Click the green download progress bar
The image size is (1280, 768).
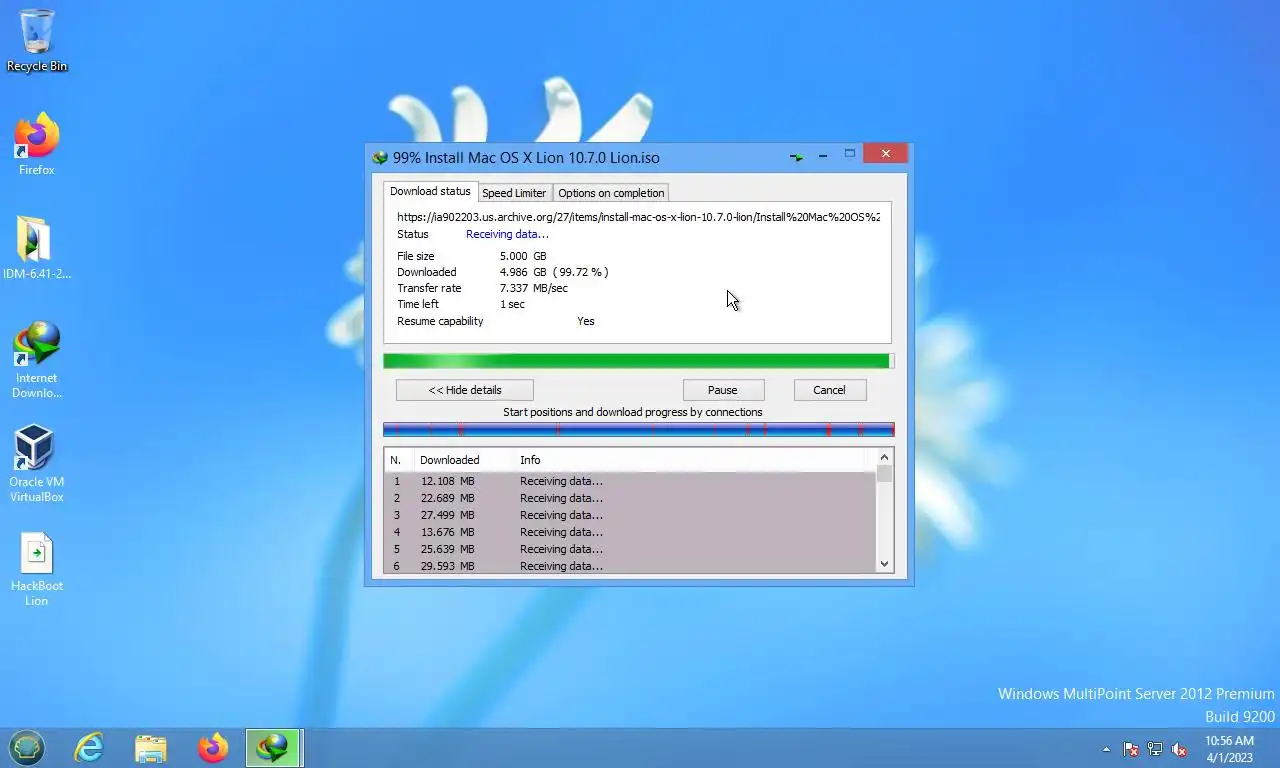click(x=639, y=361)
